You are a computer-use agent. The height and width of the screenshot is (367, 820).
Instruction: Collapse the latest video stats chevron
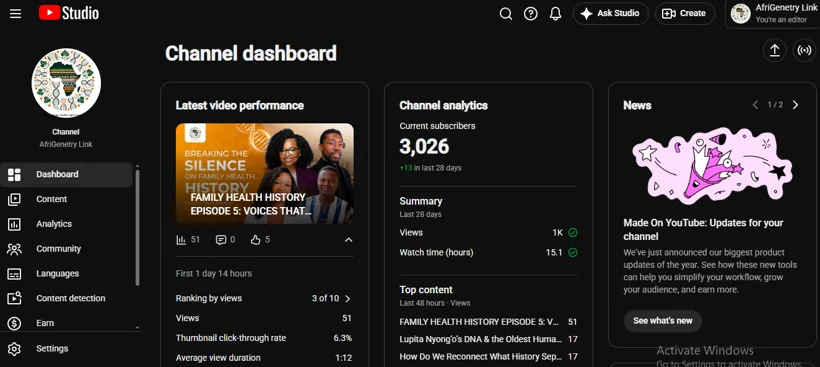point(348,240)
